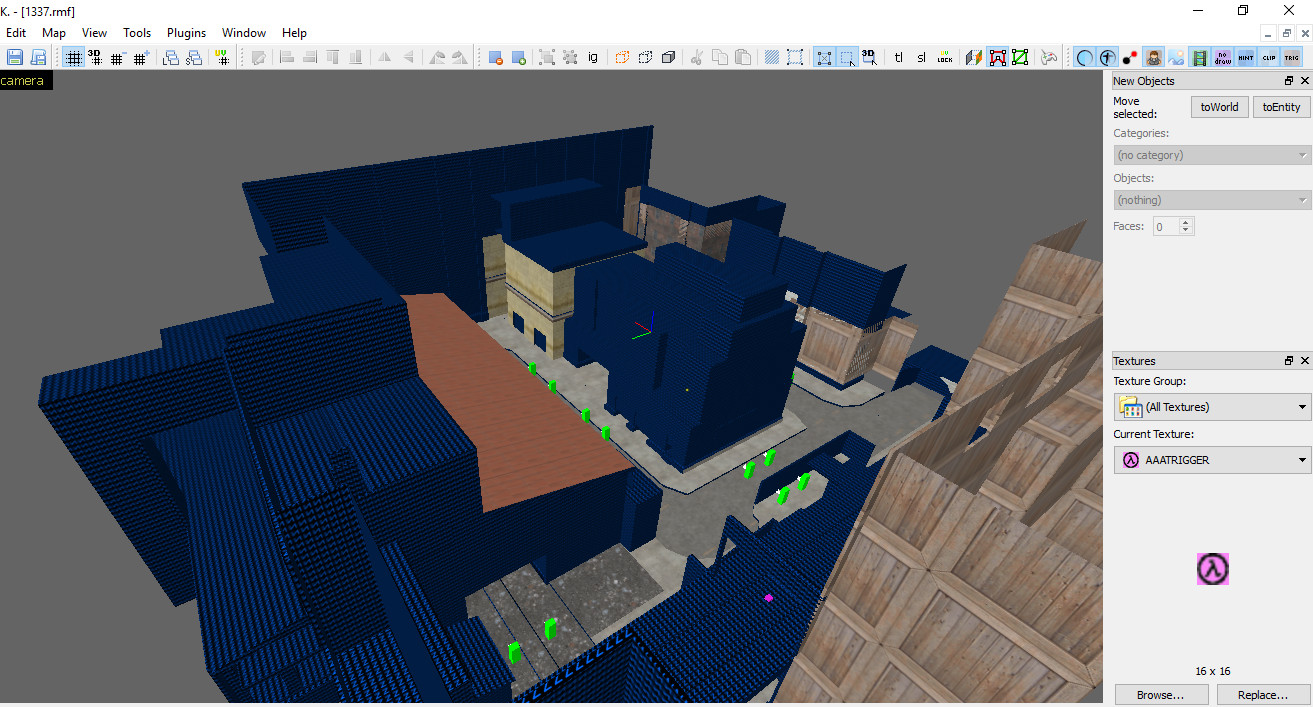Toggle the 3D grid display icon
The width and height of the screenshot is (1313, 707).
pos(96,57)
